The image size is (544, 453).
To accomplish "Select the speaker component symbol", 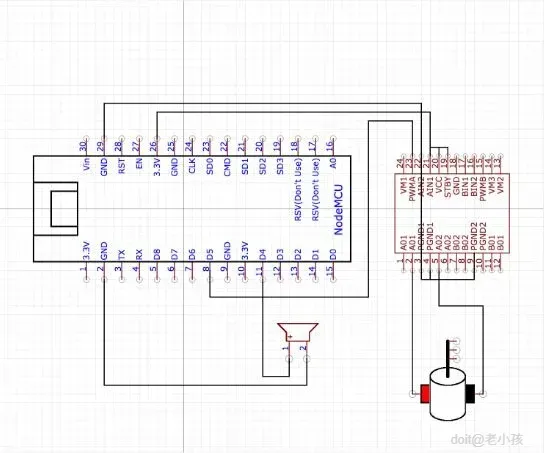I will click(x=298, y=332).
